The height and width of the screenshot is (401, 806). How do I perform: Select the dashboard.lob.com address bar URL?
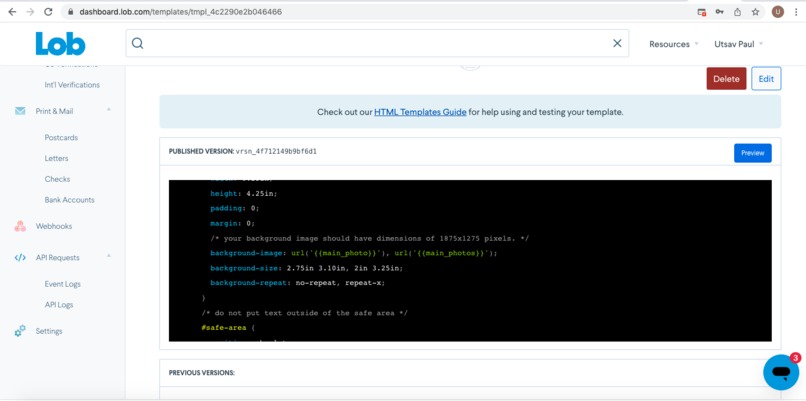pyautogui.click(x=180, y=12)
